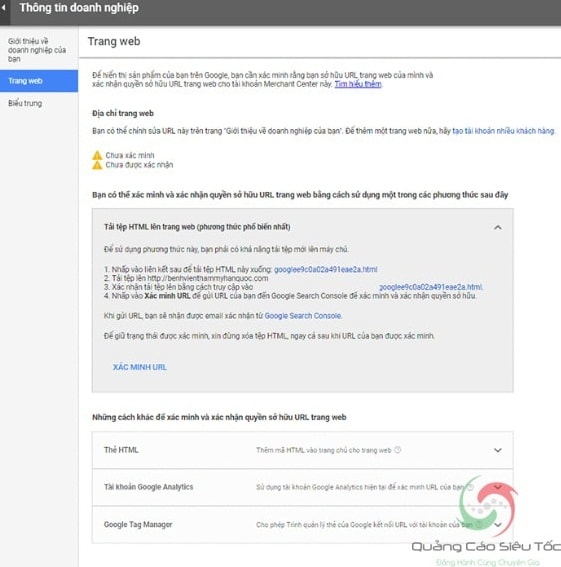The height and width of the screenshot is (567, 561).
Task: Open the Tìm hiểu thêm link
Action: pyautogui.click(x=358, y=84)
